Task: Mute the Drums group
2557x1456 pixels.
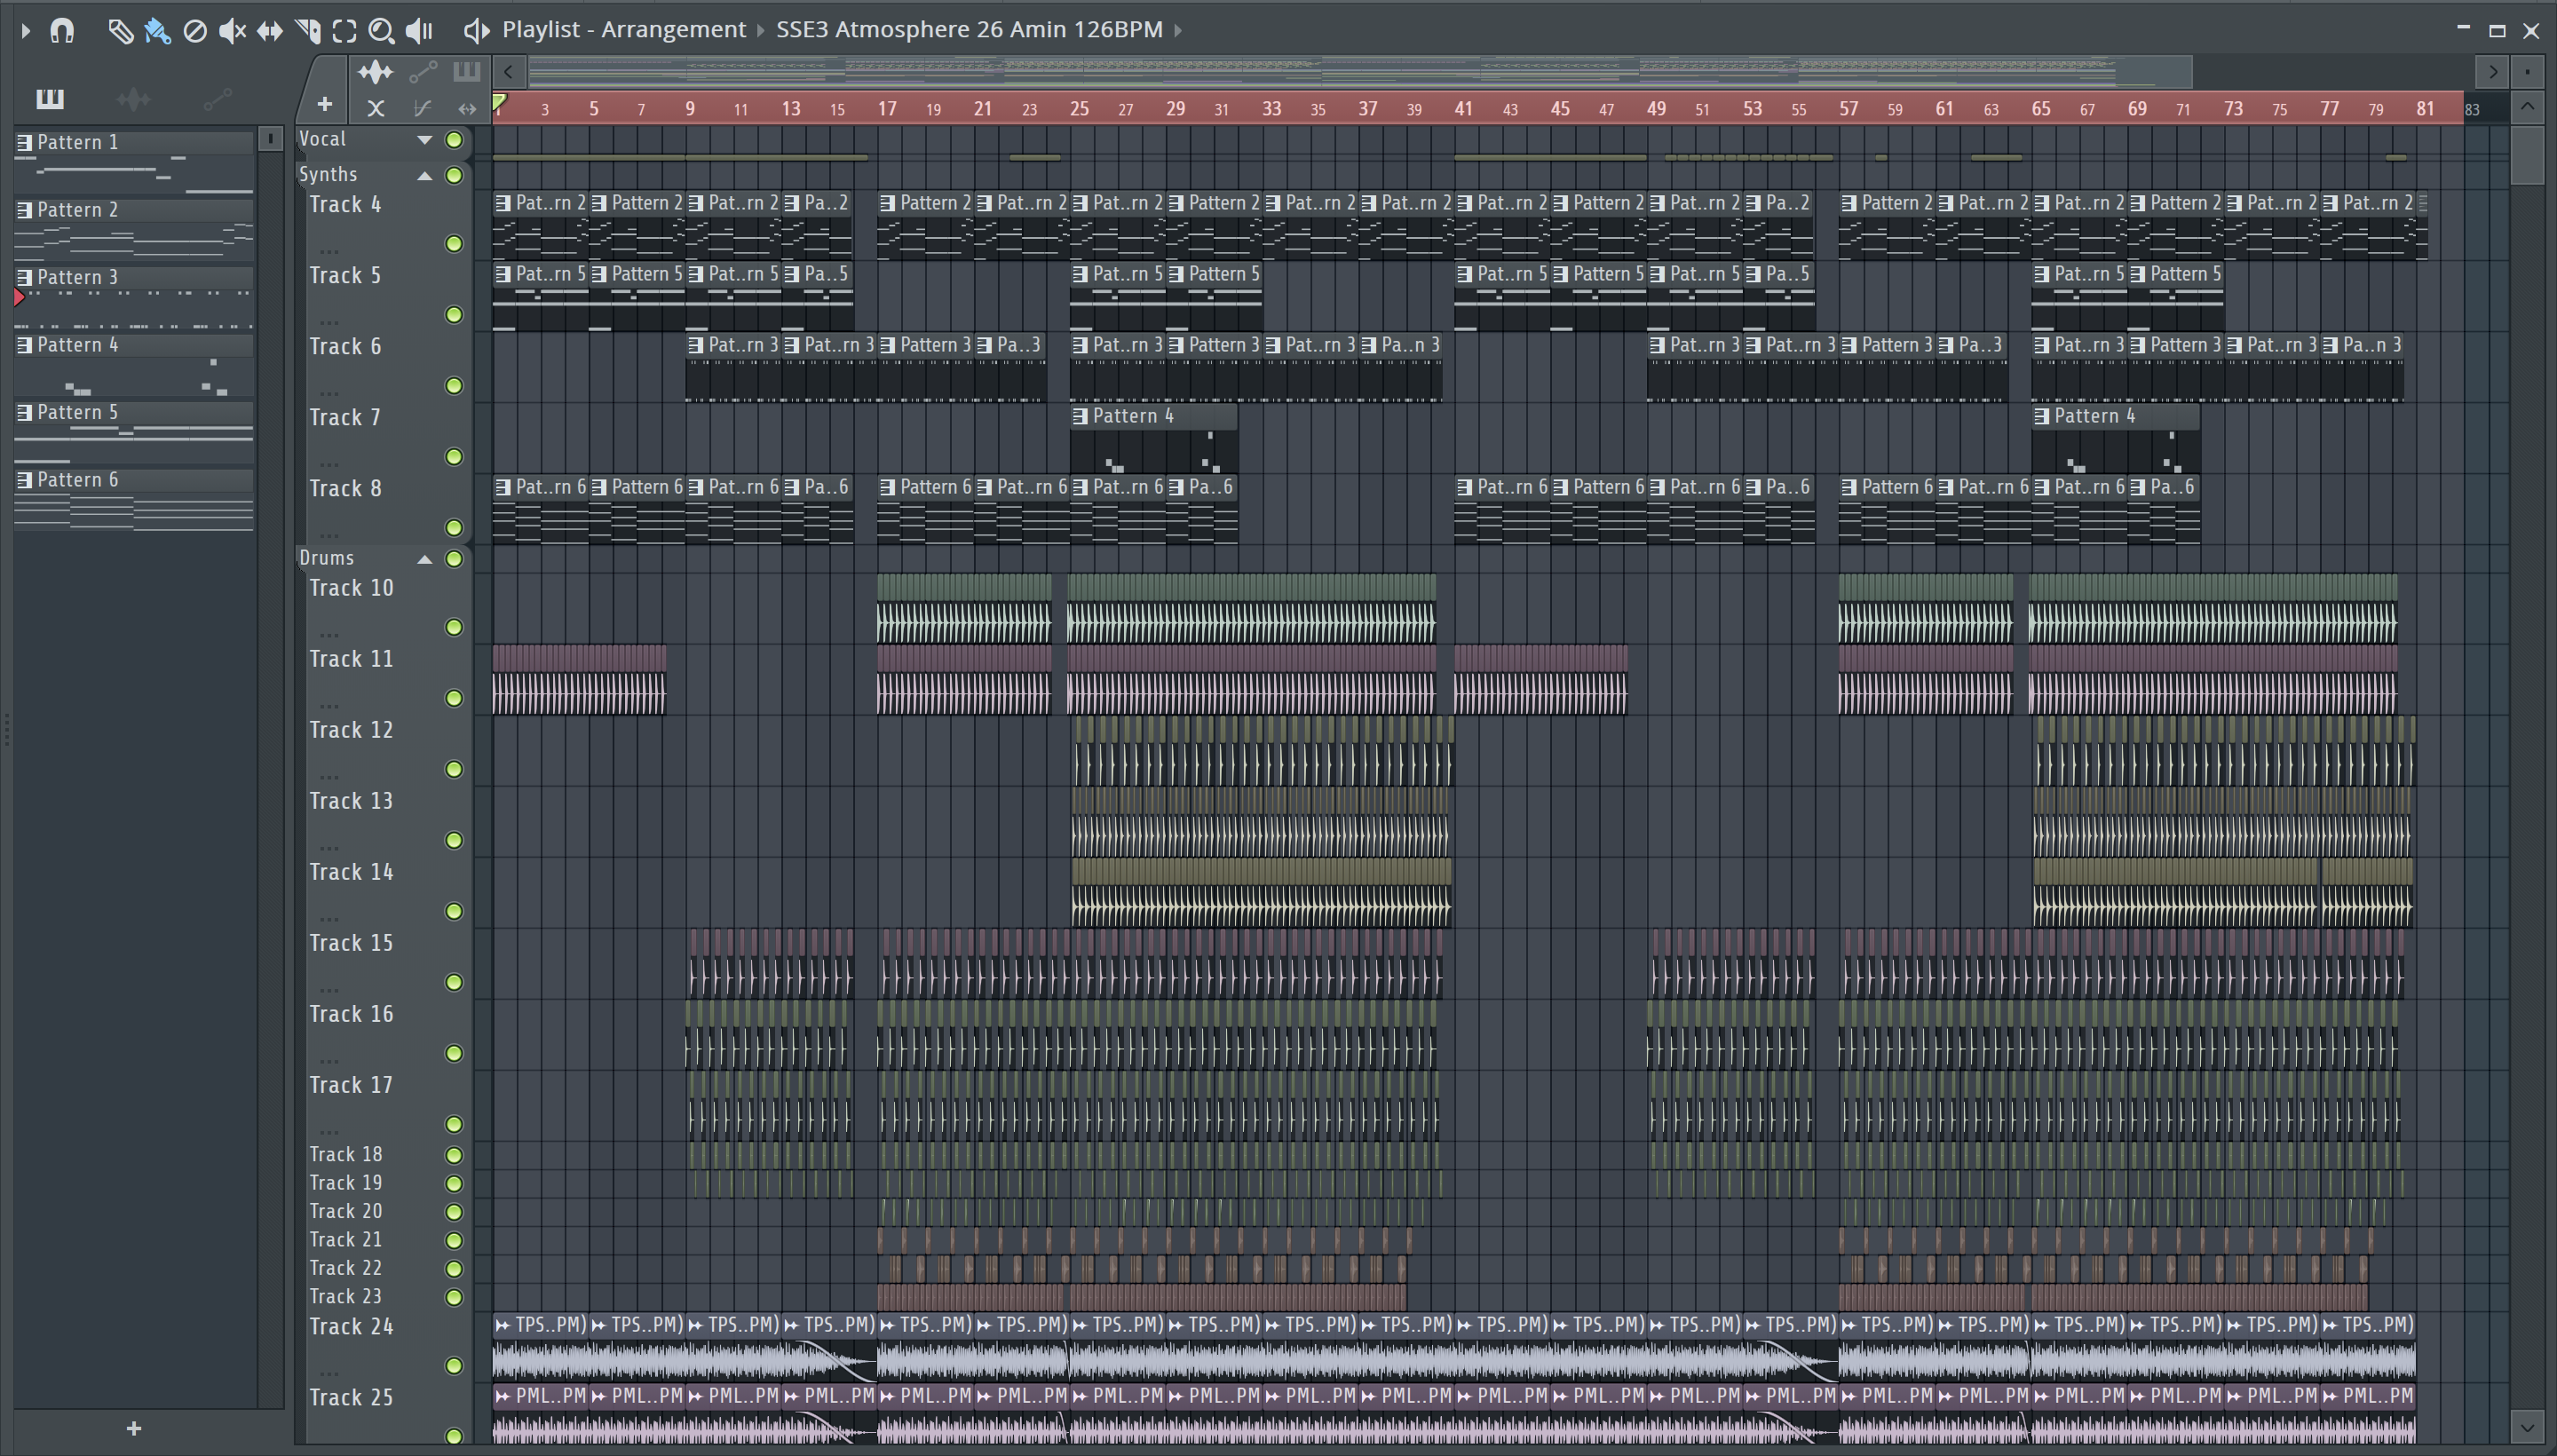Action: [454, 559]
